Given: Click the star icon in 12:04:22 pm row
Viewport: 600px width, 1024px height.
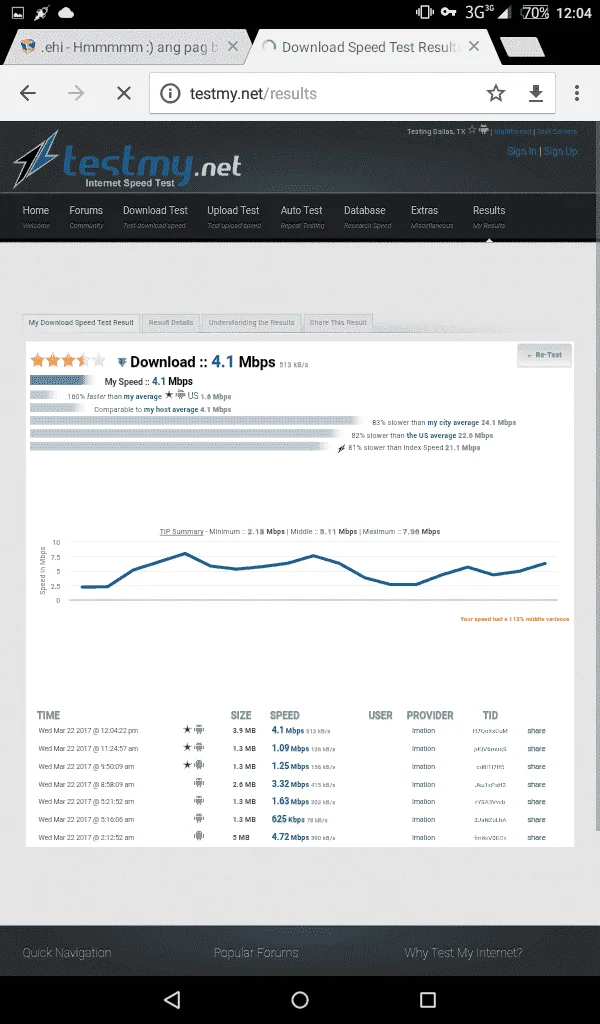Looking at the screenshot, I should [x=187, y=729].
